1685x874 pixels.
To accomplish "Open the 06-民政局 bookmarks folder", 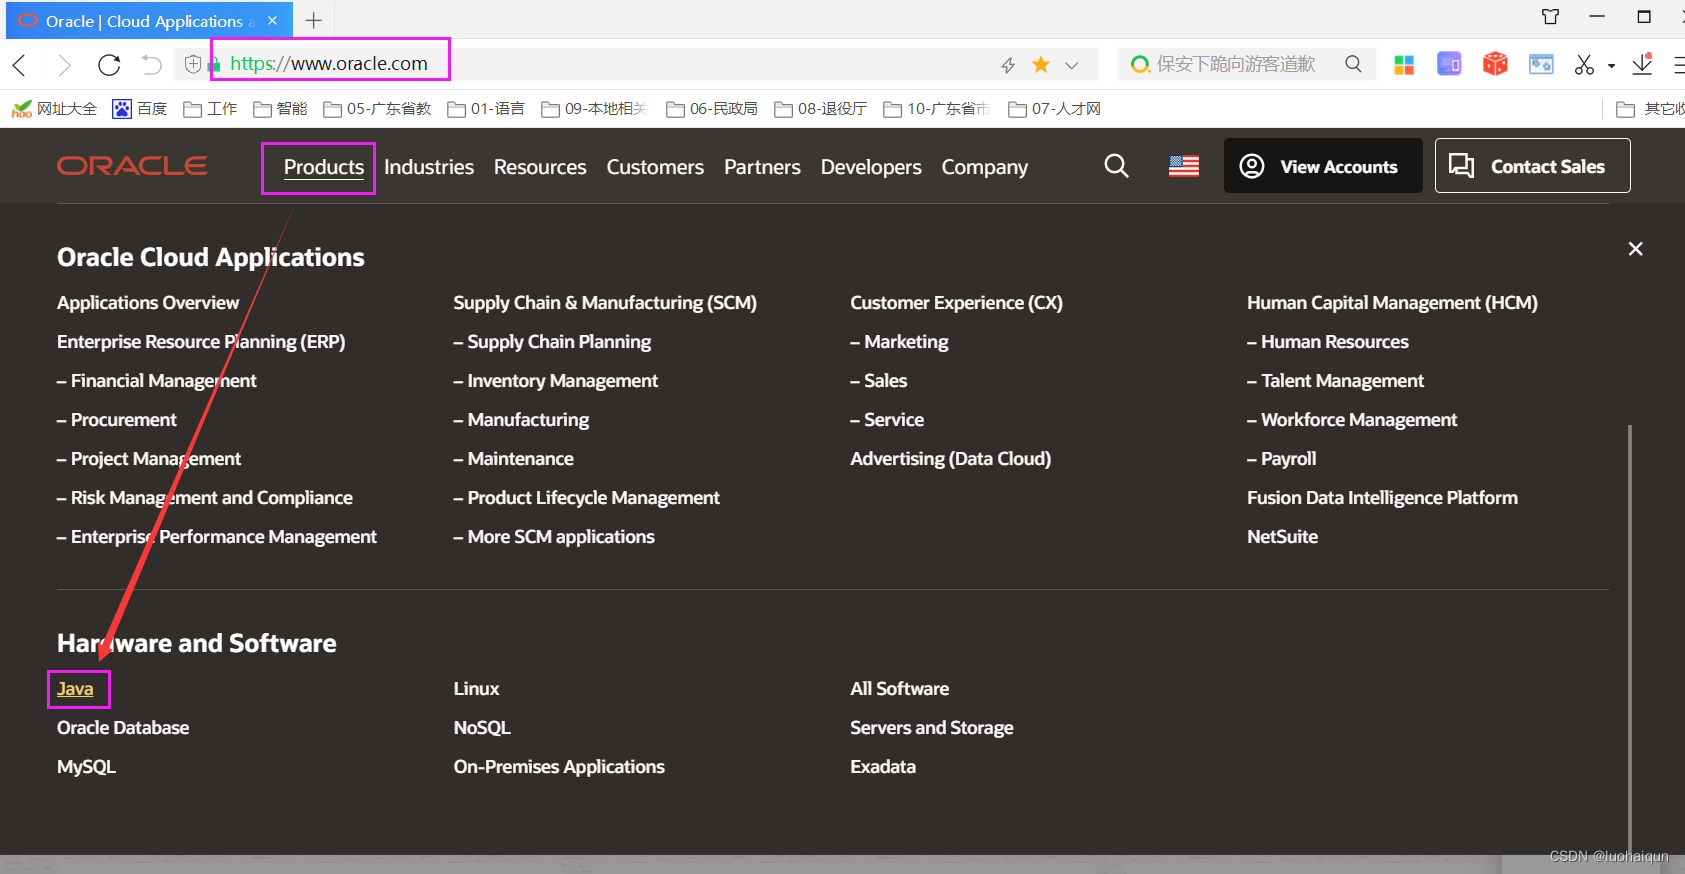I will click(x=712, y=109).
